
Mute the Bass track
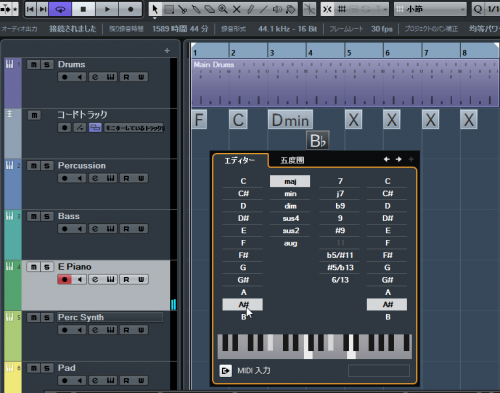coord(33,217)
